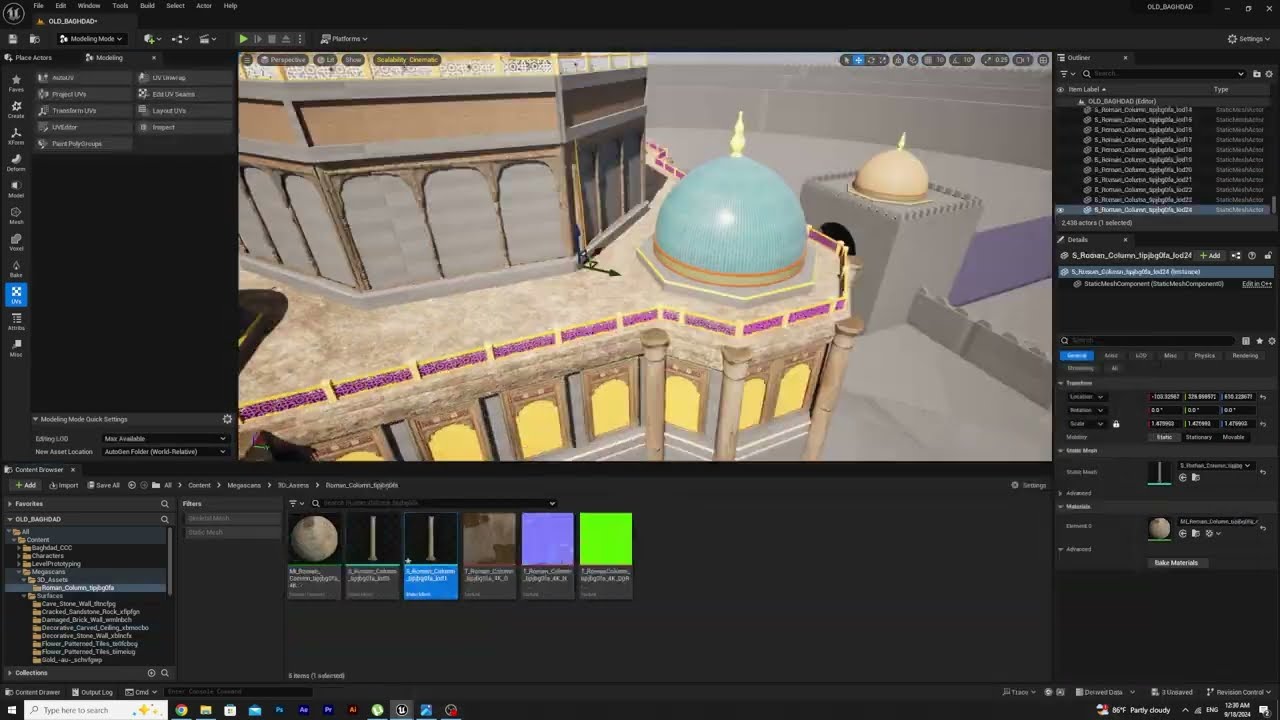The image size is (1280, 720).
Task: Click the Outliner search field
Action: (1164, 73)
